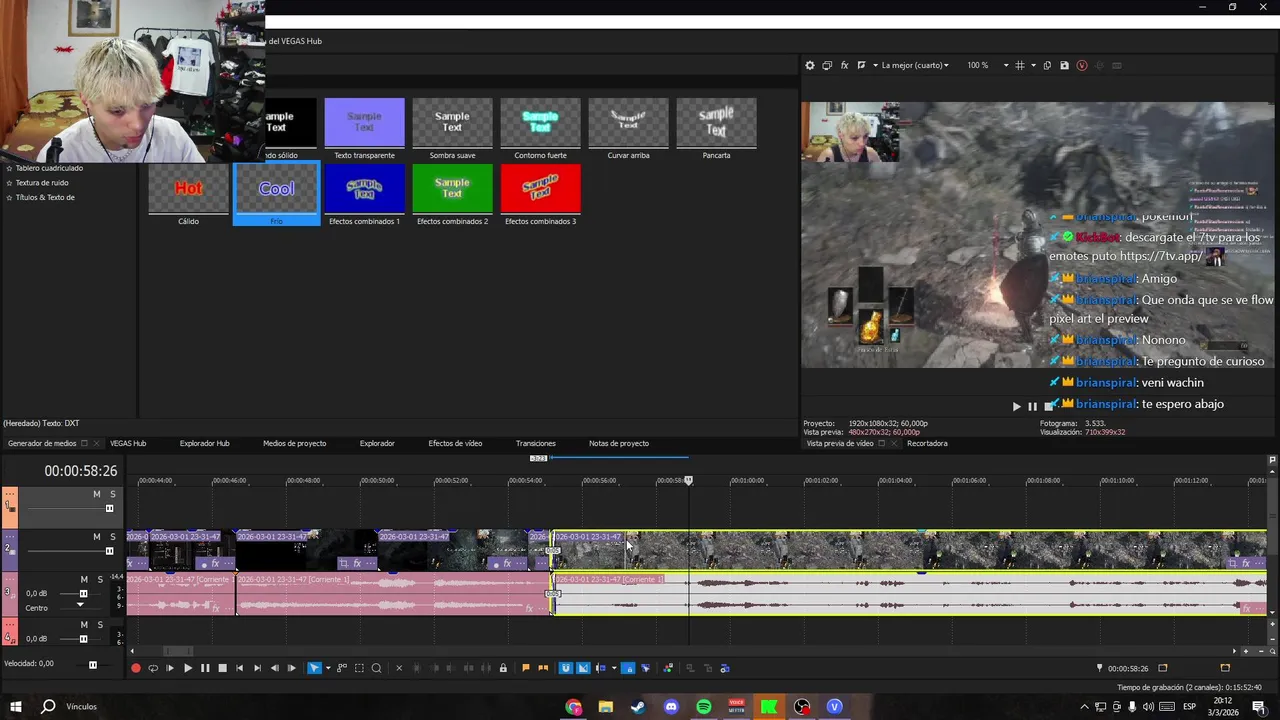This screenshot has height=720, width=1280.
Task: Open the overlays grid dropdown arrow
Action: (x=1033, y=65)
